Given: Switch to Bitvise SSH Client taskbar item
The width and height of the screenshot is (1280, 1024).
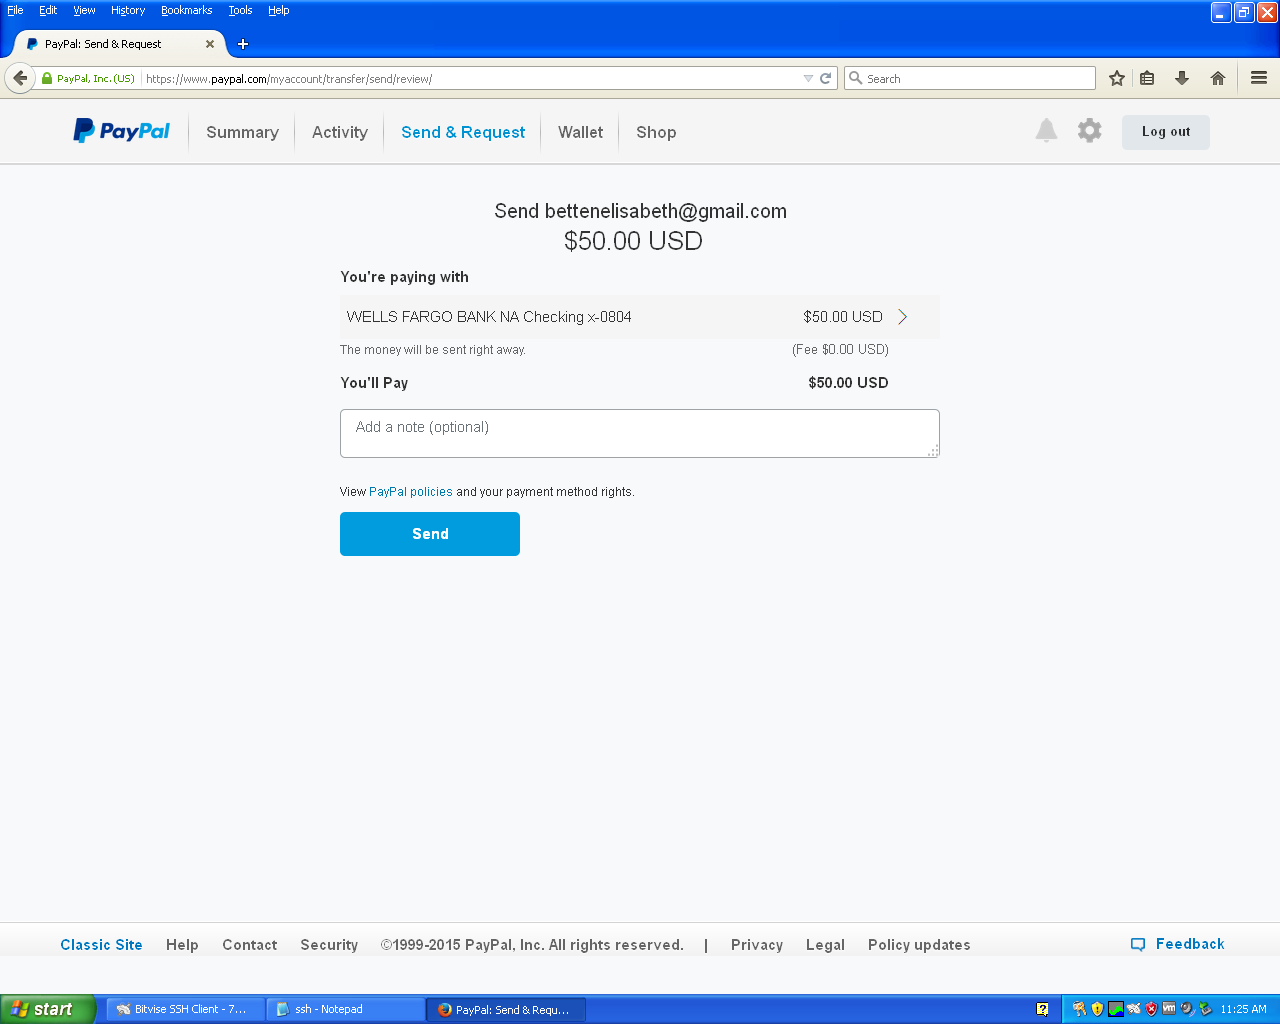Looking at the screenshot, I should tap(185, 1009).
